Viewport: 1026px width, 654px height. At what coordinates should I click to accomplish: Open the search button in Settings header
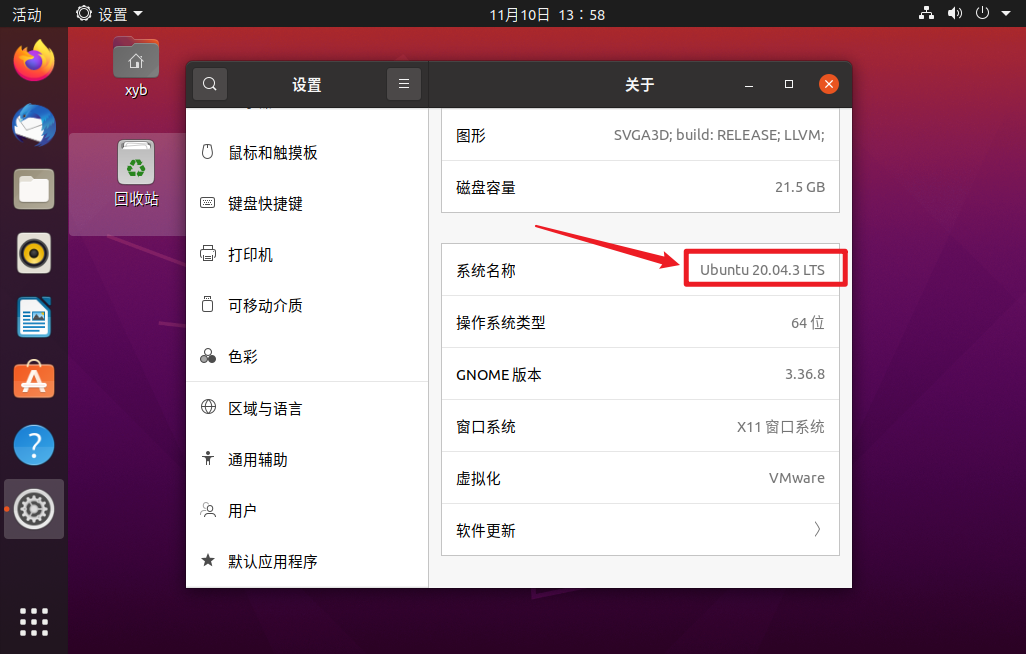[209, 84]
